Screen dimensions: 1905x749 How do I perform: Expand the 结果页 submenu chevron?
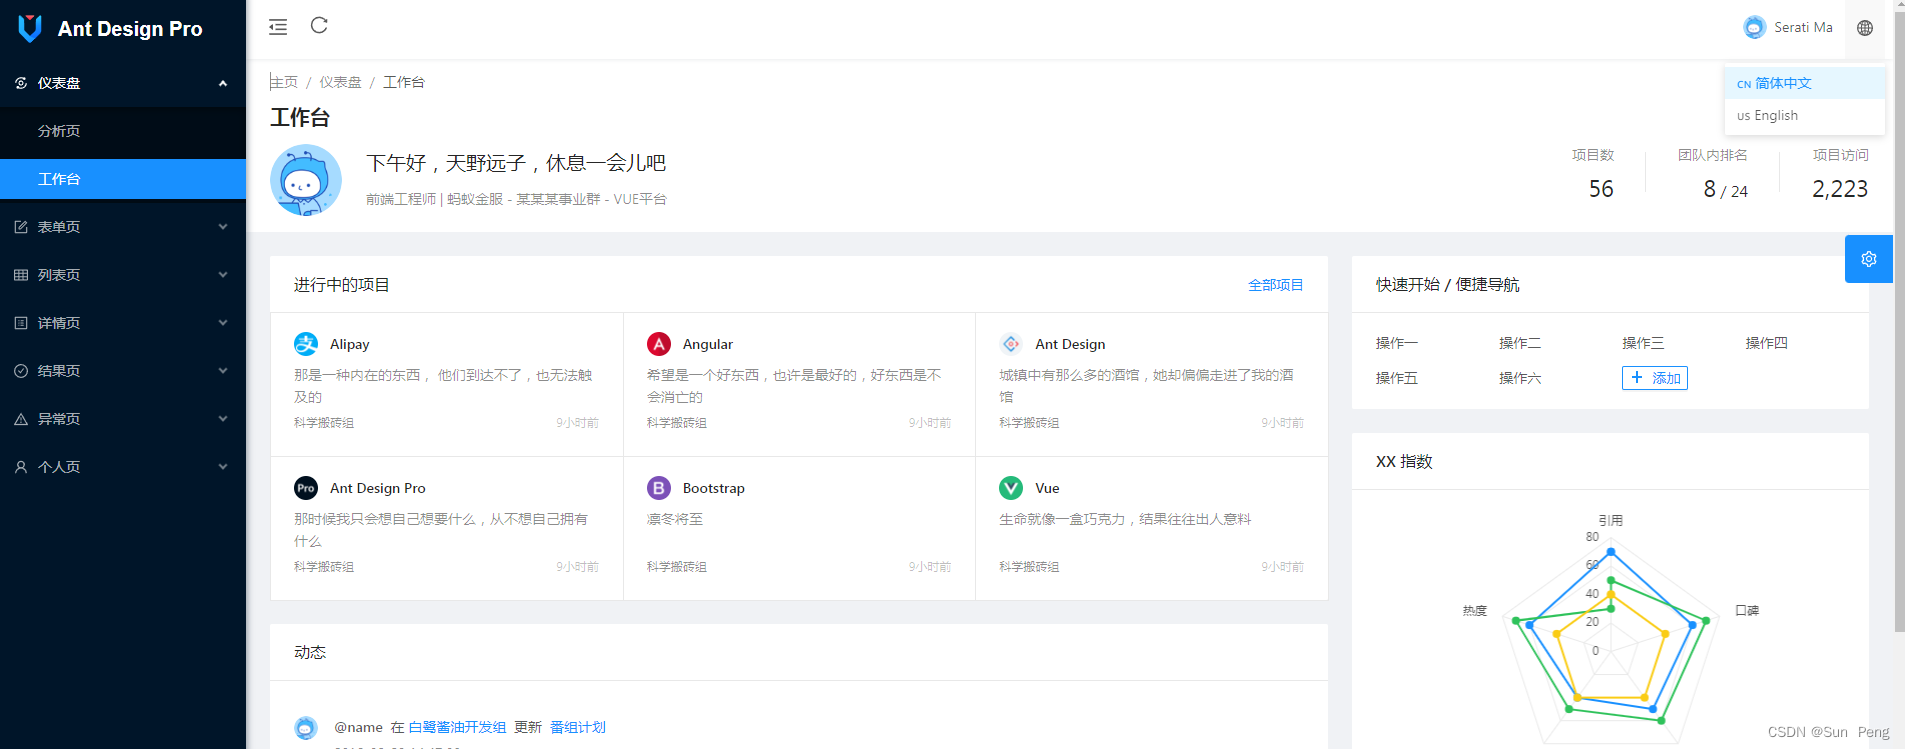[223, 371]
